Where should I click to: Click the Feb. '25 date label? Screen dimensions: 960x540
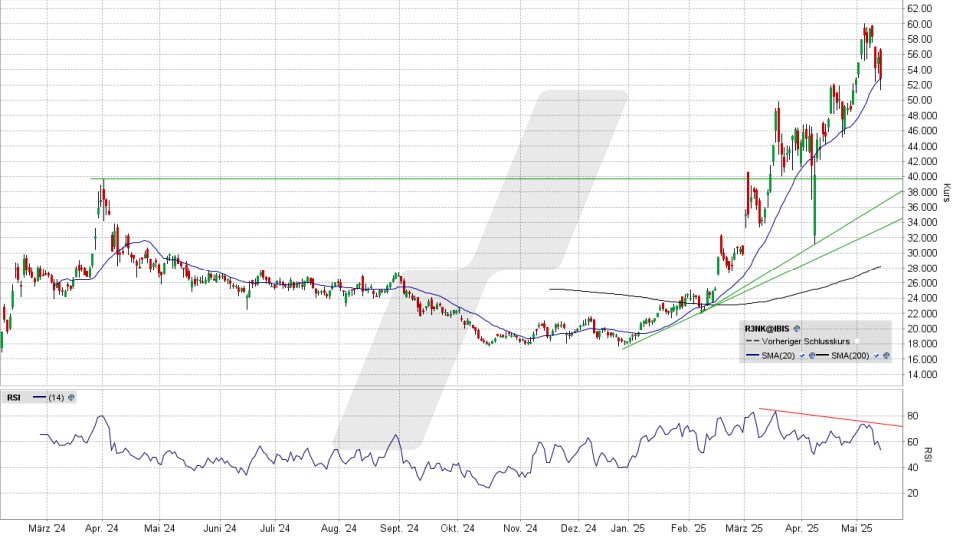688,528
